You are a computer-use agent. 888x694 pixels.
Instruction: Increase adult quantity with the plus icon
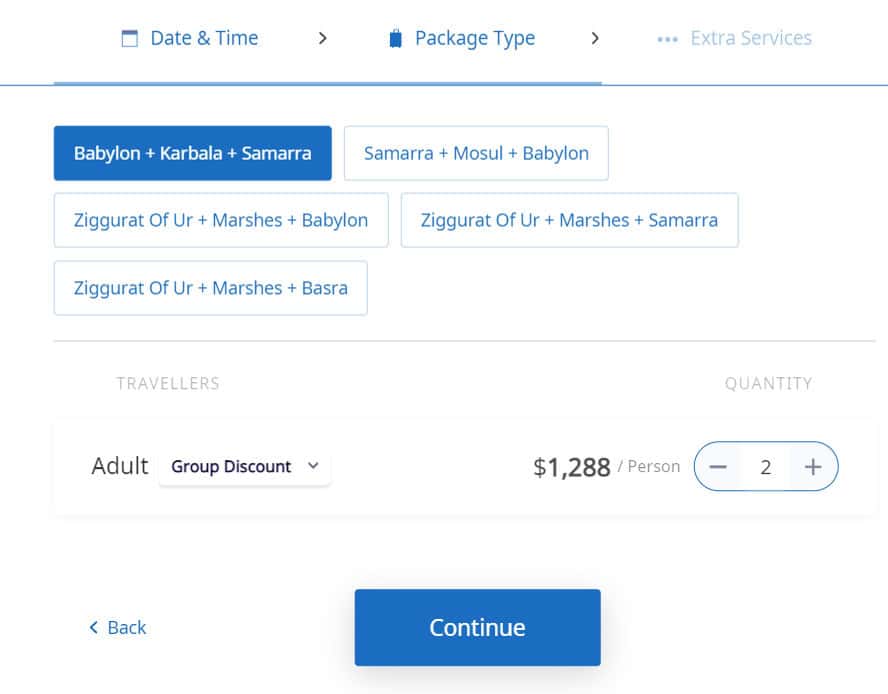(813, 467)
